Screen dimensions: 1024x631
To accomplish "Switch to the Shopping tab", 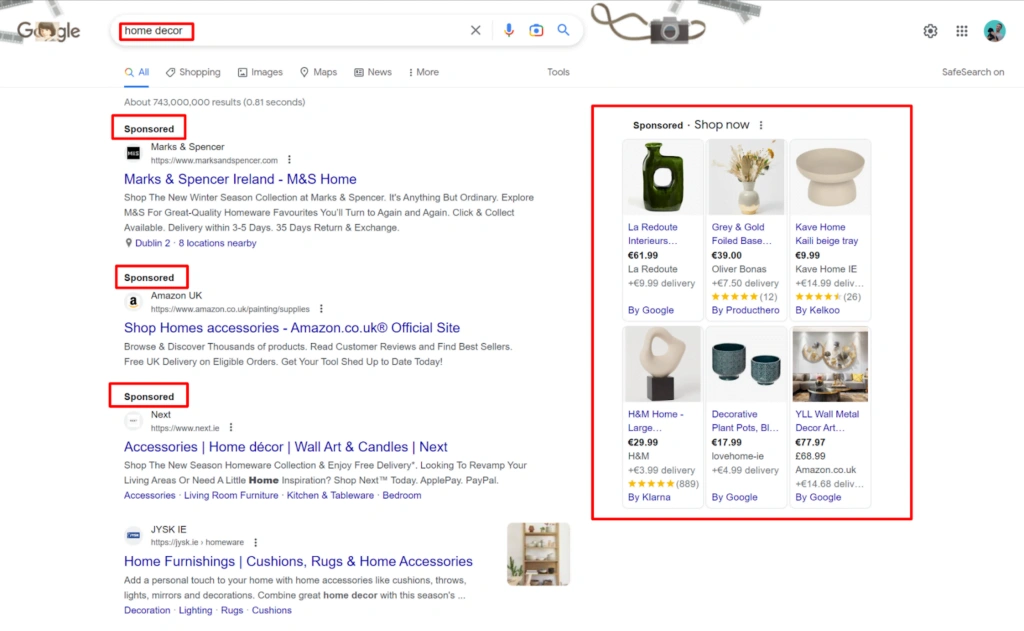I will click(x=193, y=72).
